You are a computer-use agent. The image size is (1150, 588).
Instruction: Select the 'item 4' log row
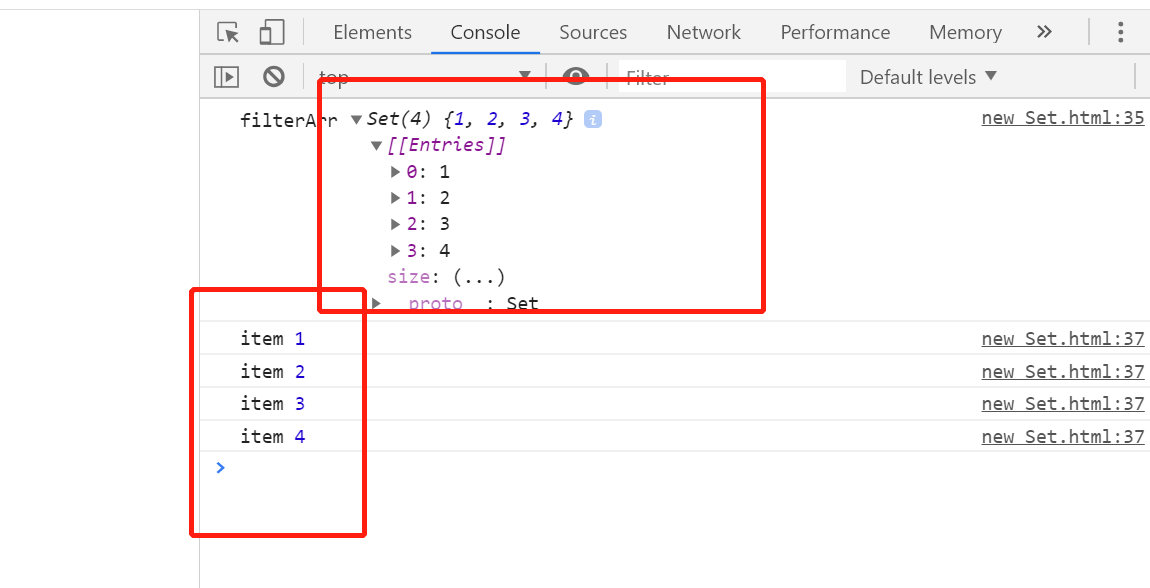coord(675,436)
